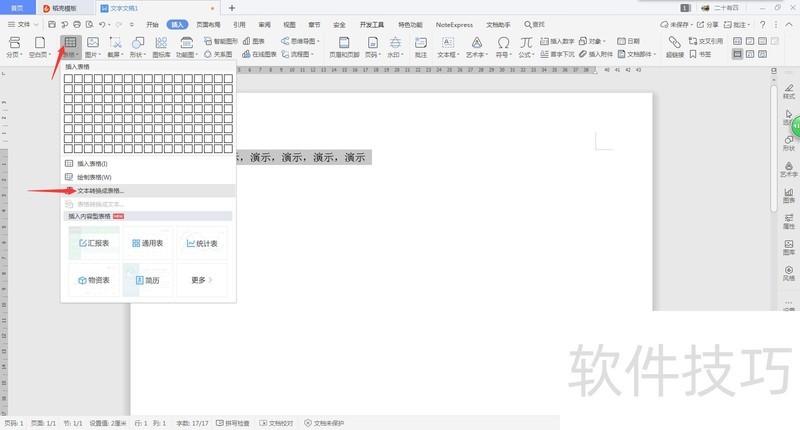Viewport: 800px width, 430px height.
Task: Open the Comments (批注) dropdown at top right
Action: click(737, 24)
